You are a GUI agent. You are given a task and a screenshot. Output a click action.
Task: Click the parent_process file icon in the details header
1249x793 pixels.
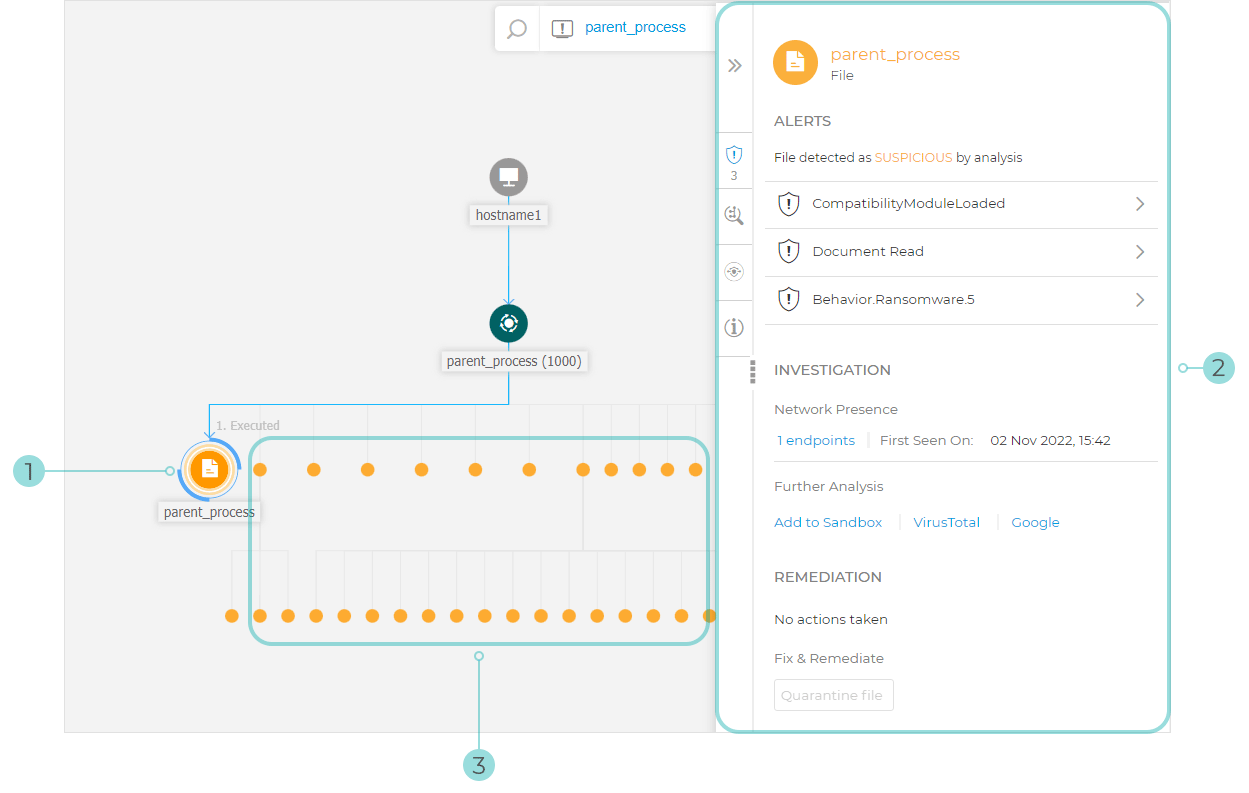point(794,62)
